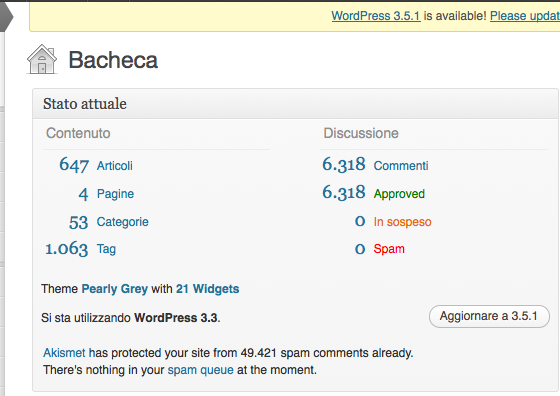
Task: View Approved comments
Action: [x=399, y=194]
